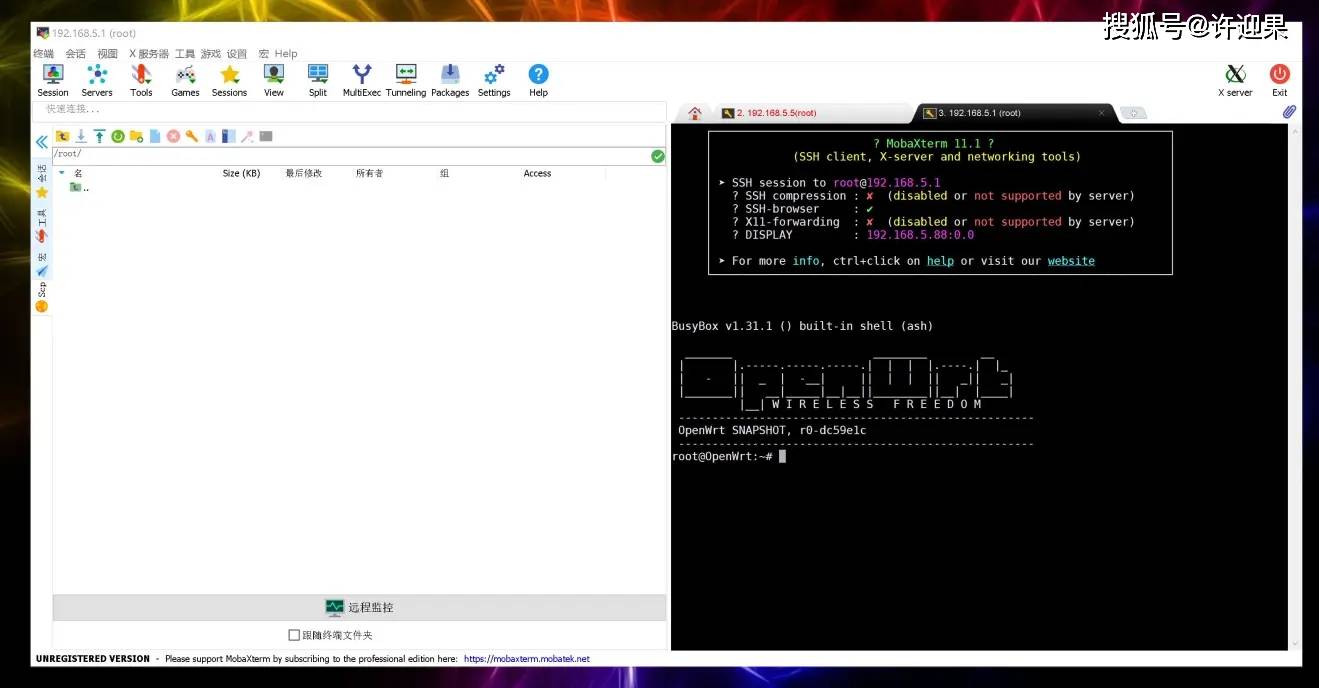The width and height of the screenshot is (1319, 688).
Task: Click the blue panel icon in SFTP toolbar
Action: pyautogui.click(x=228, y=136)
